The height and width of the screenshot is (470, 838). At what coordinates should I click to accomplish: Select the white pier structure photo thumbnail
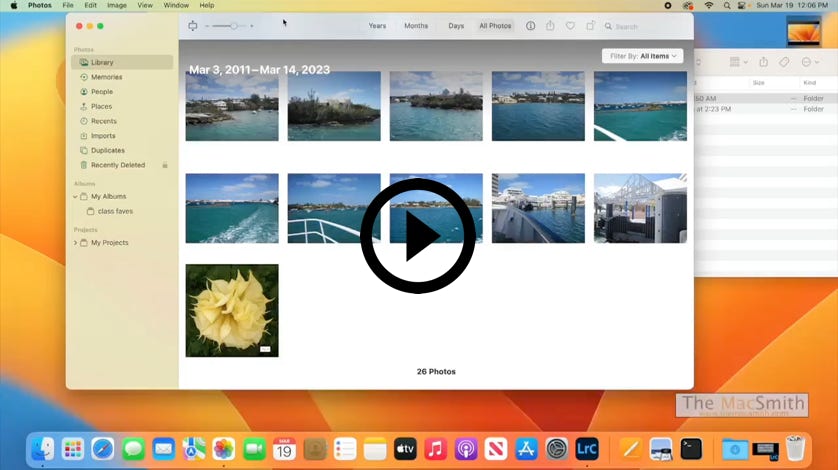tap(640, 208)
